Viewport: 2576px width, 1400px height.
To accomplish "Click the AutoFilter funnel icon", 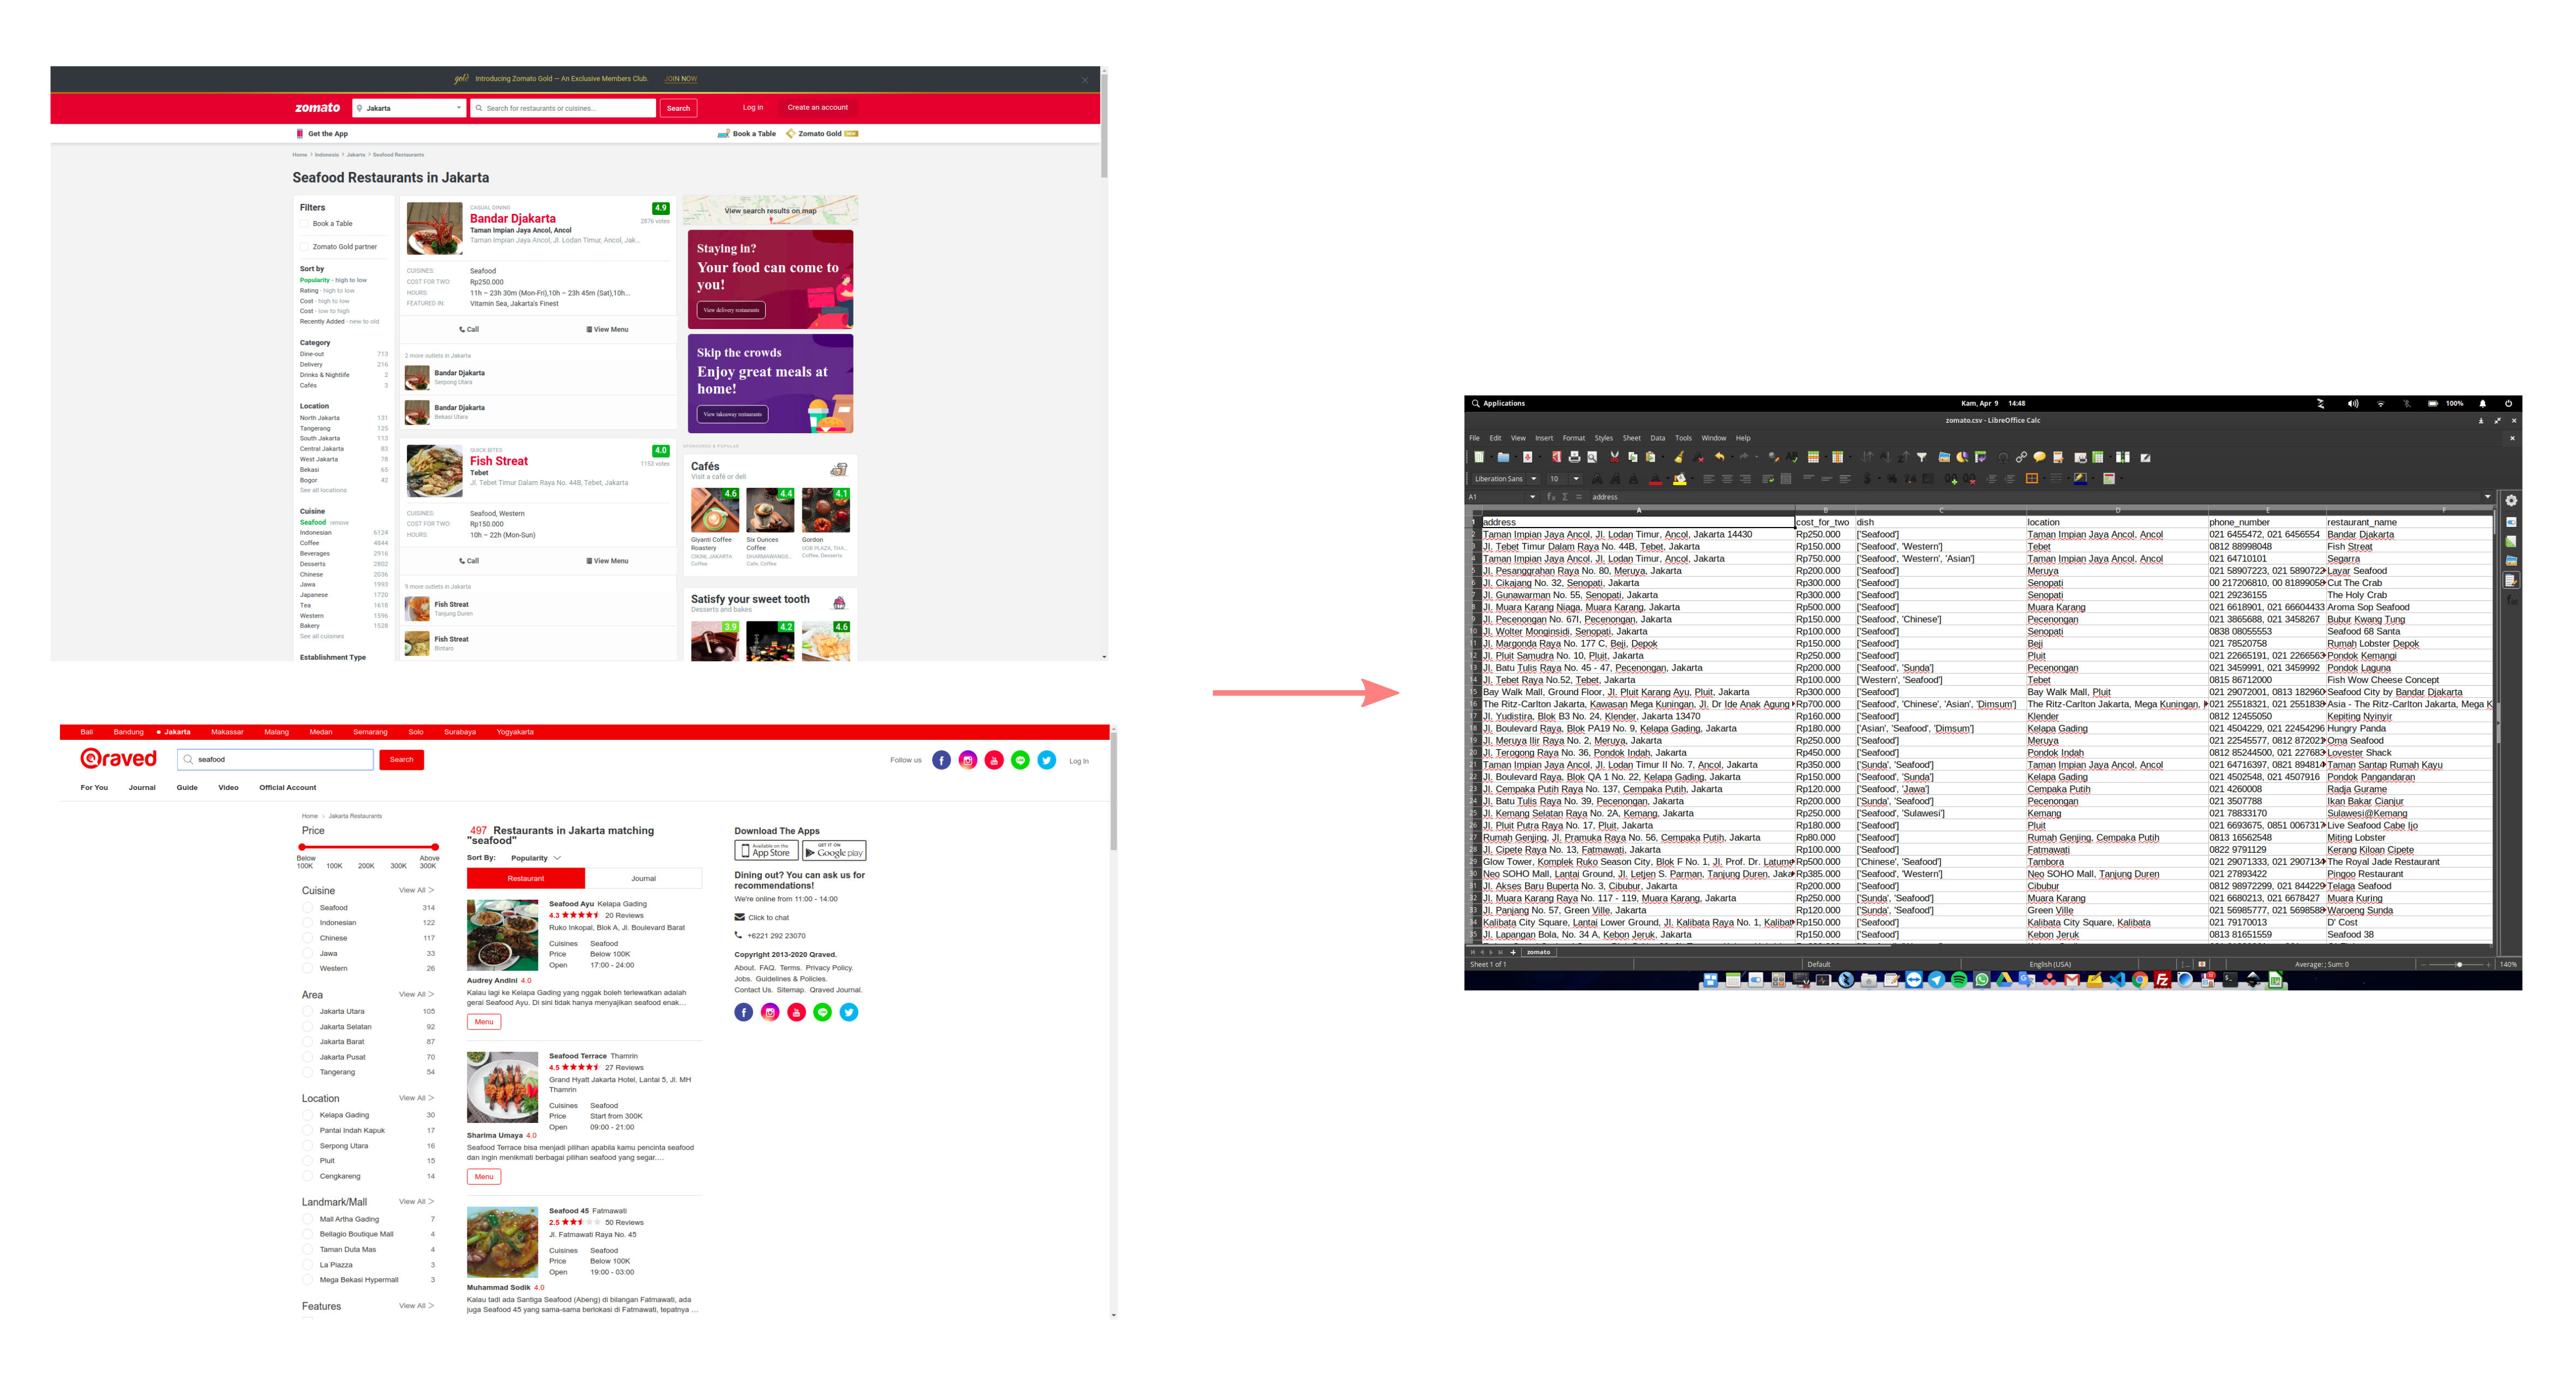I will tap(1922, 457).
